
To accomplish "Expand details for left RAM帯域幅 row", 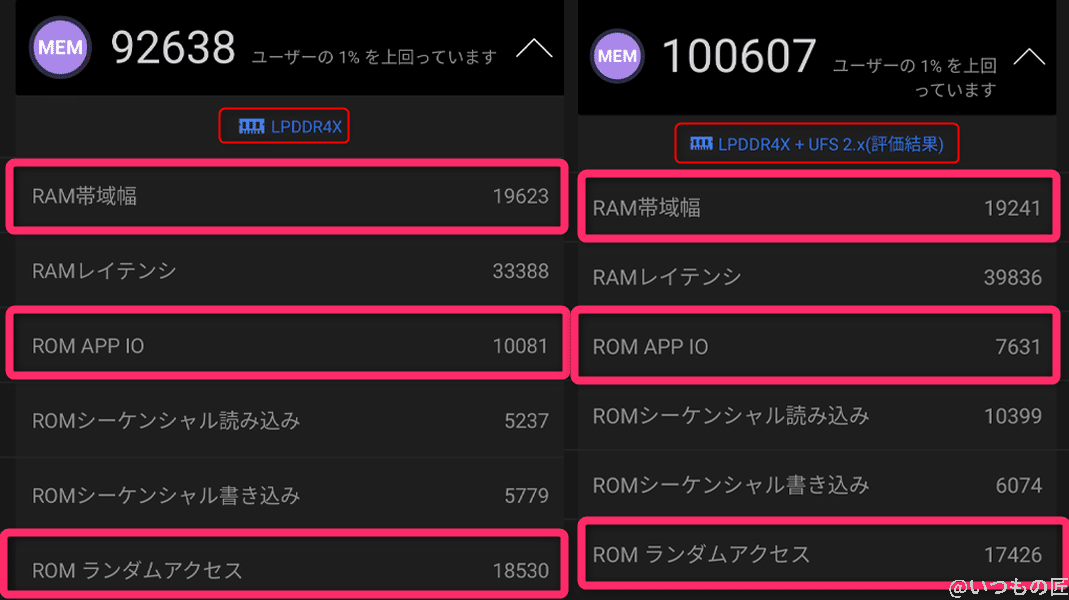I will (287, 197).
